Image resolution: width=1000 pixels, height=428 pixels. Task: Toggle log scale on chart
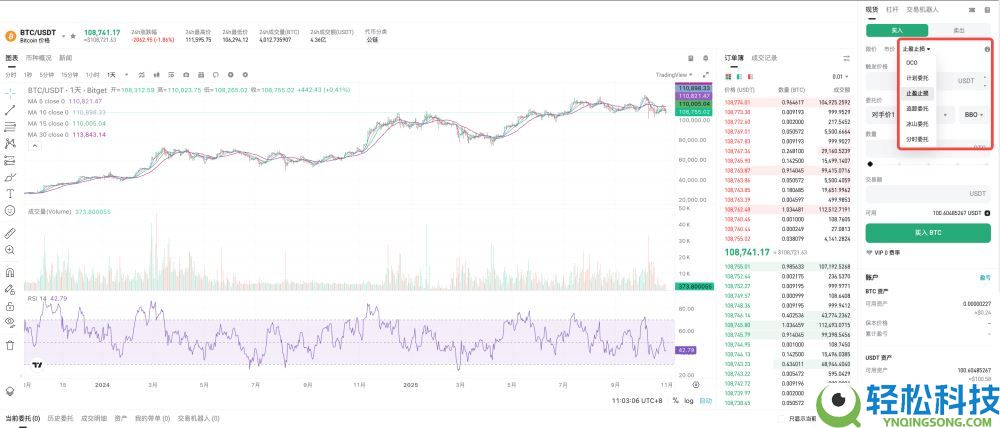[688, 400]
